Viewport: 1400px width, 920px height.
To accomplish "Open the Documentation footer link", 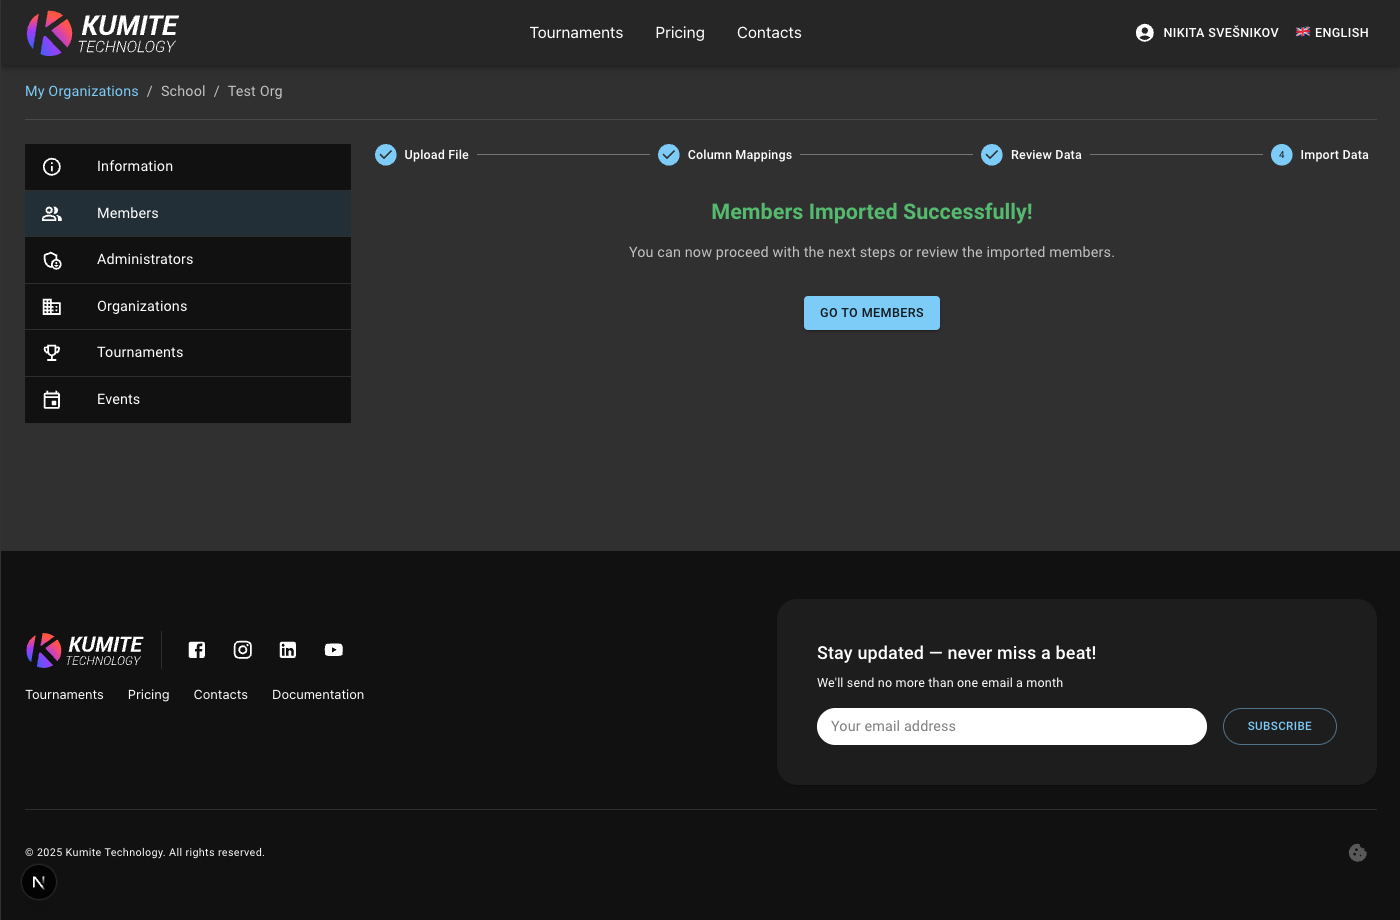I will coord(318,695).
